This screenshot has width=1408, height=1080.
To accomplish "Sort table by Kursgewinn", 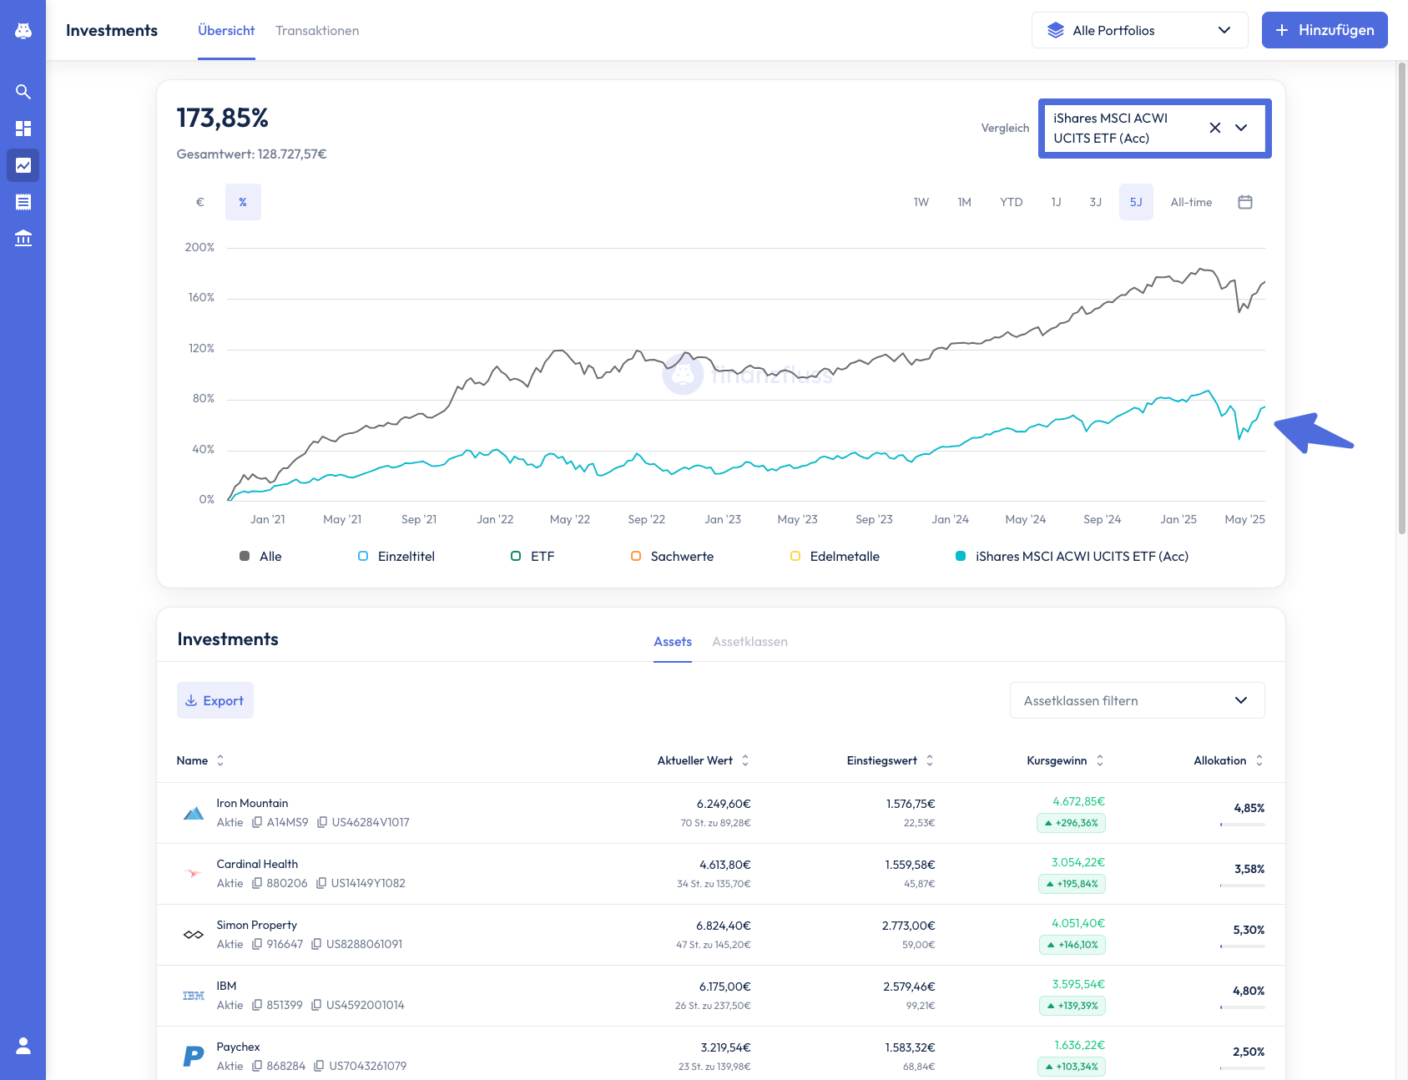I will 1065,761.
